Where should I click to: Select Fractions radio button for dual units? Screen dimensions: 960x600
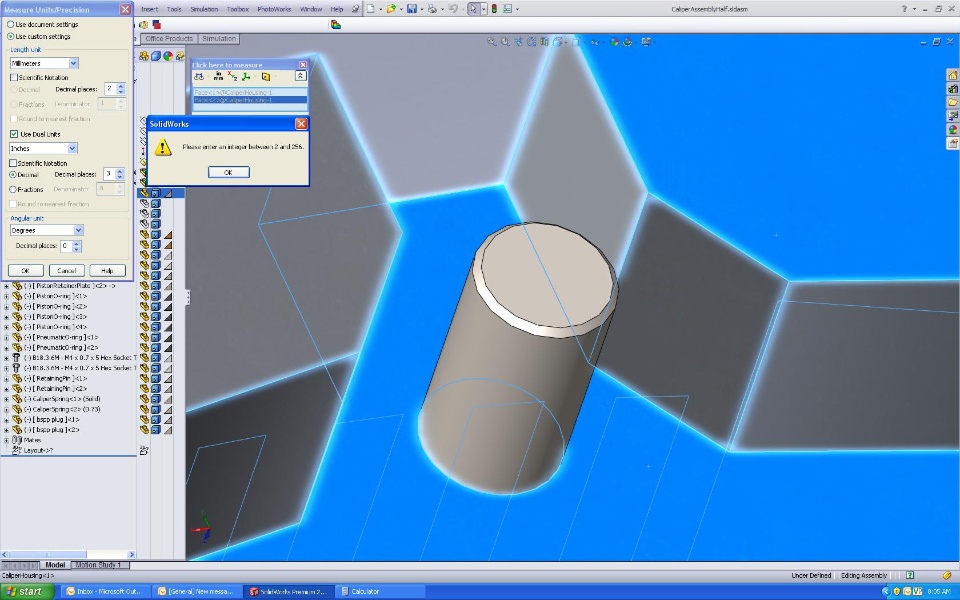(x=12, y=189)
